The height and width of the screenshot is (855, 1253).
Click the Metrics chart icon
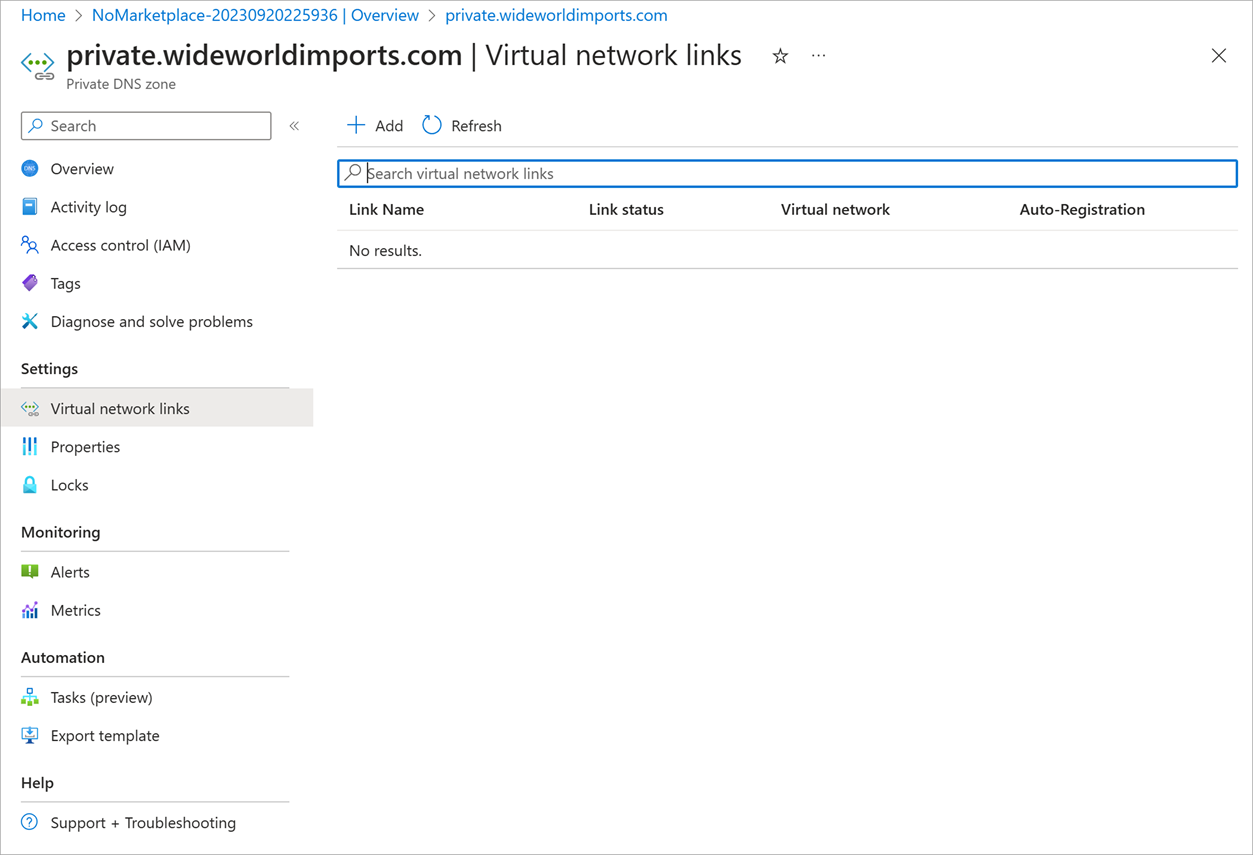[x=30, y=610]
